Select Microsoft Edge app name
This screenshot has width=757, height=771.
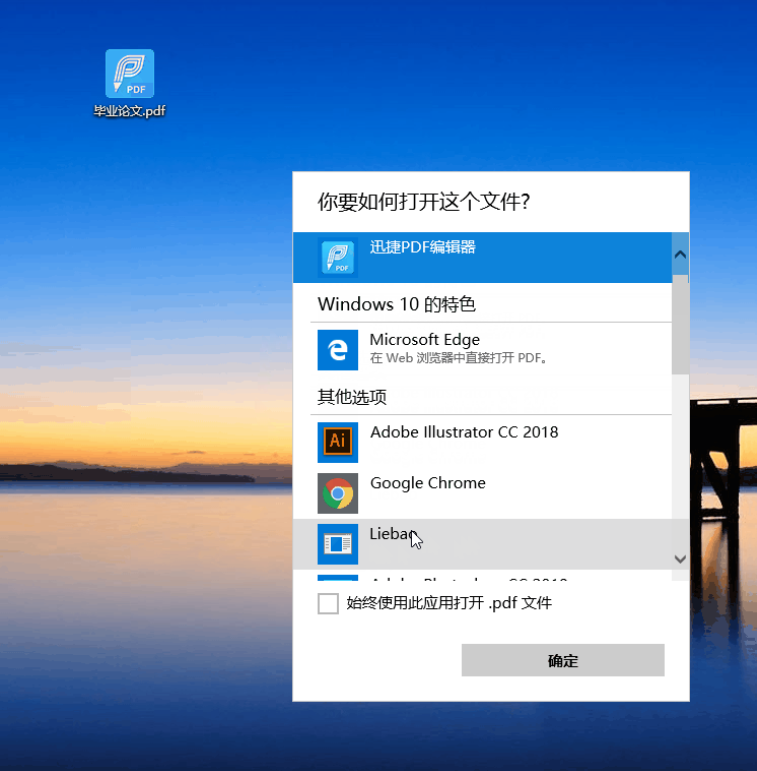pos(425,340)
